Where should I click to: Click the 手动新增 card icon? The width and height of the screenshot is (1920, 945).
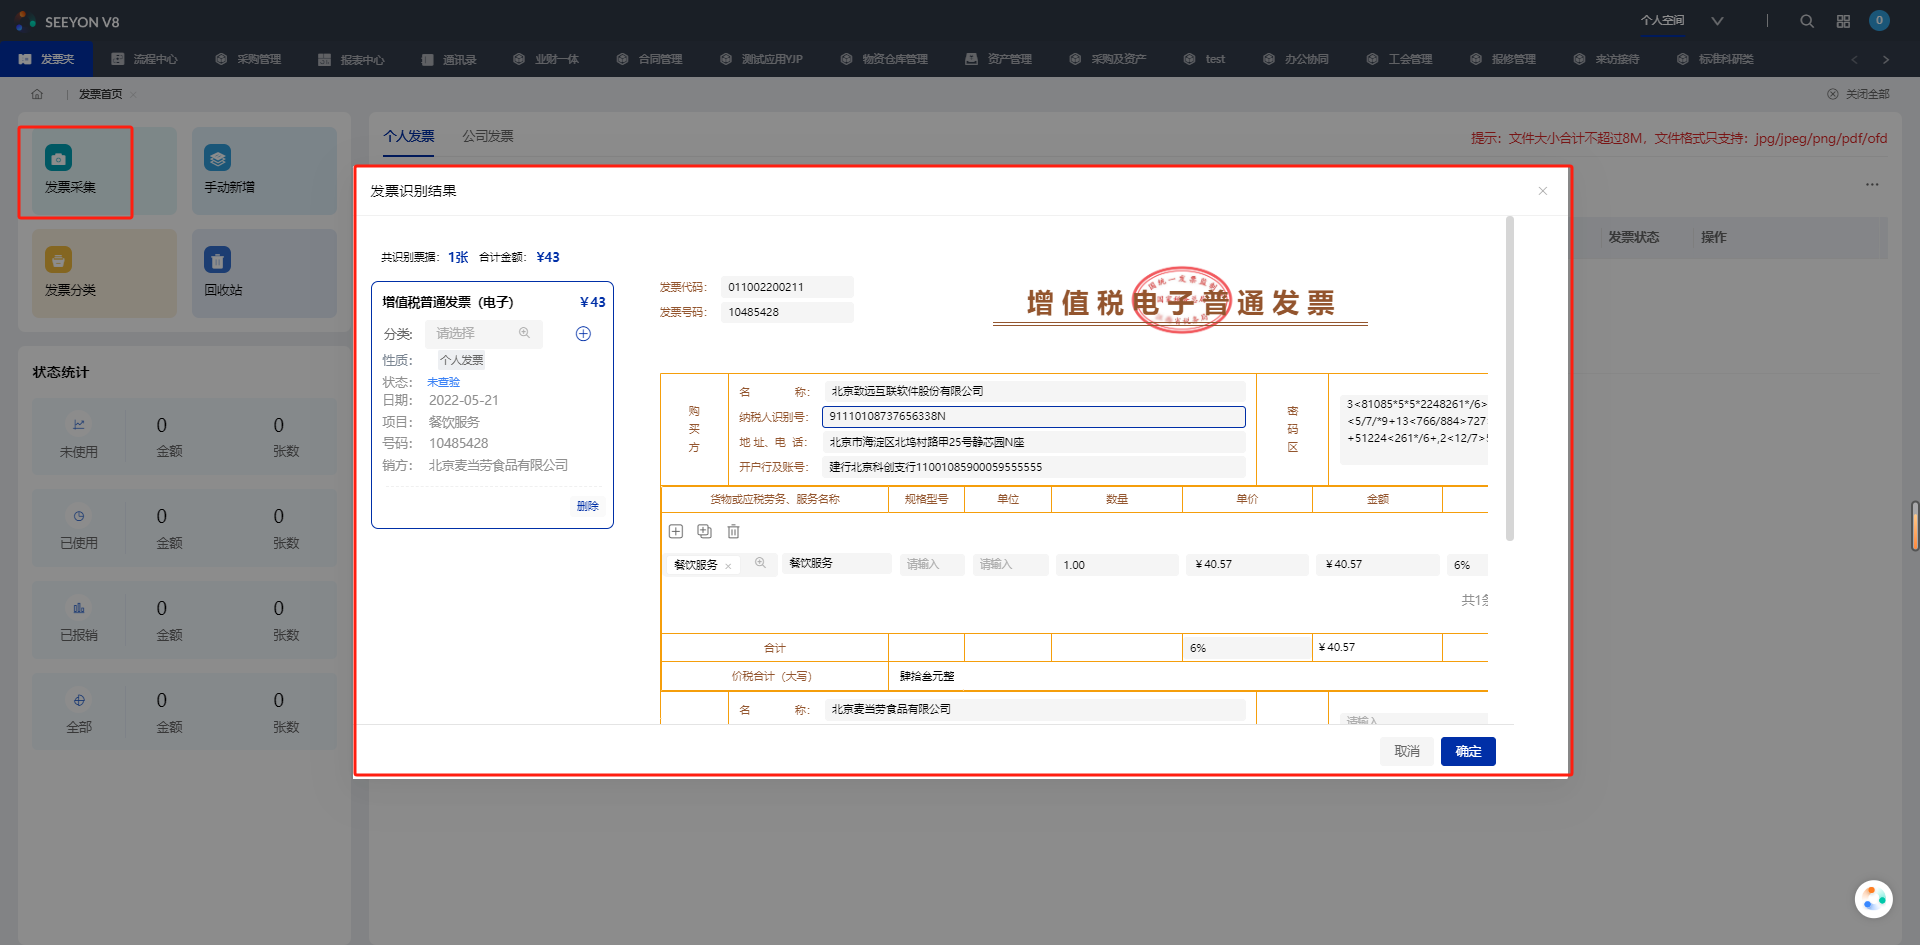point(217,158)
